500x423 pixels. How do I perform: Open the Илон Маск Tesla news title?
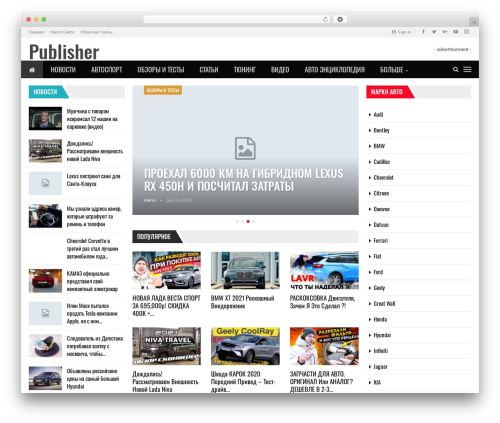tap(92, 313)
